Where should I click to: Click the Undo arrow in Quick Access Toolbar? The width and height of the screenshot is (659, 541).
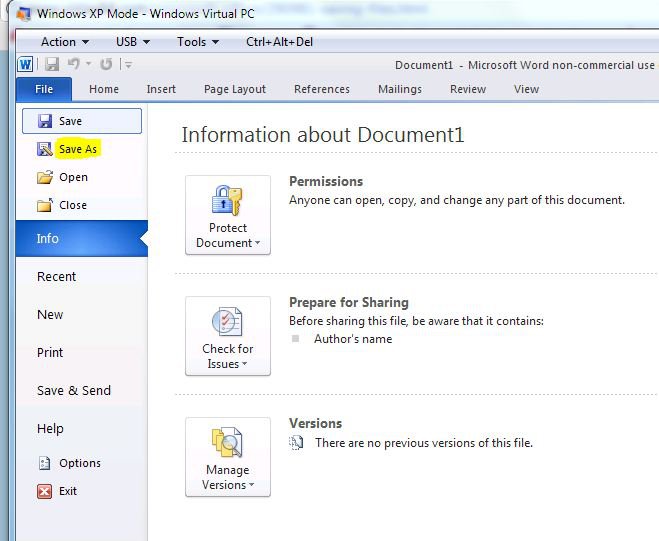74,64
